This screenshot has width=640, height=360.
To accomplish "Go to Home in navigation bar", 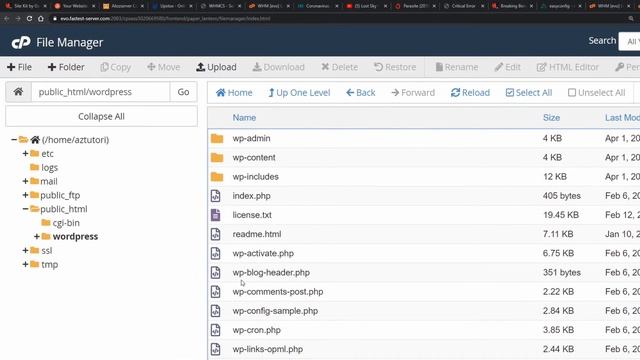I will tap(234, 93).
